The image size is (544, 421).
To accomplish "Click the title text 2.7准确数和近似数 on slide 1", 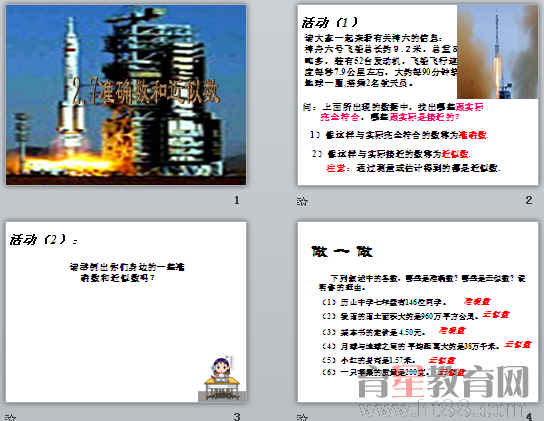I will pos(146,92).
